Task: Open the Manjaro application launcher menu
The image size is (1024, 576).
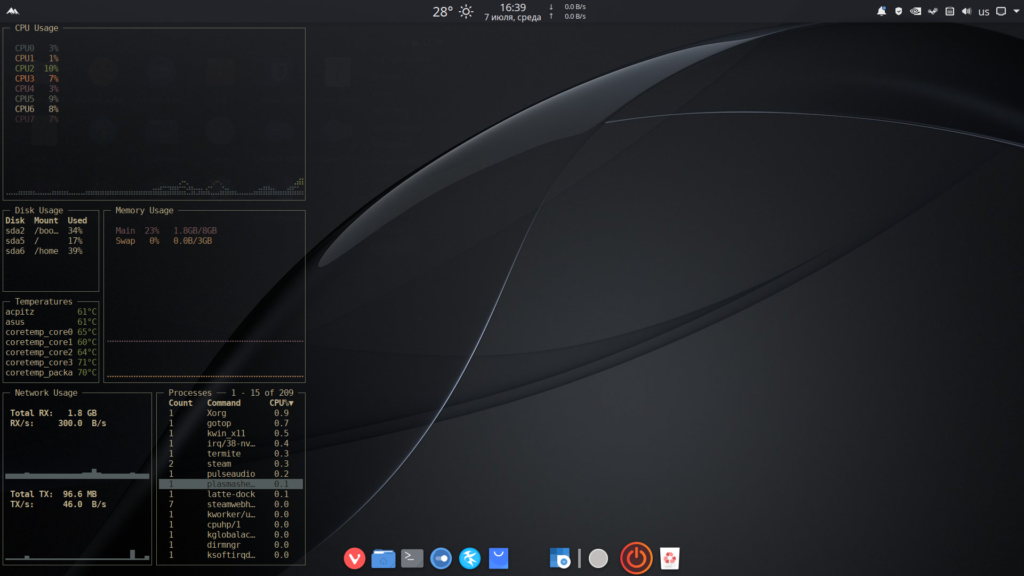Action: pos(12,11)
